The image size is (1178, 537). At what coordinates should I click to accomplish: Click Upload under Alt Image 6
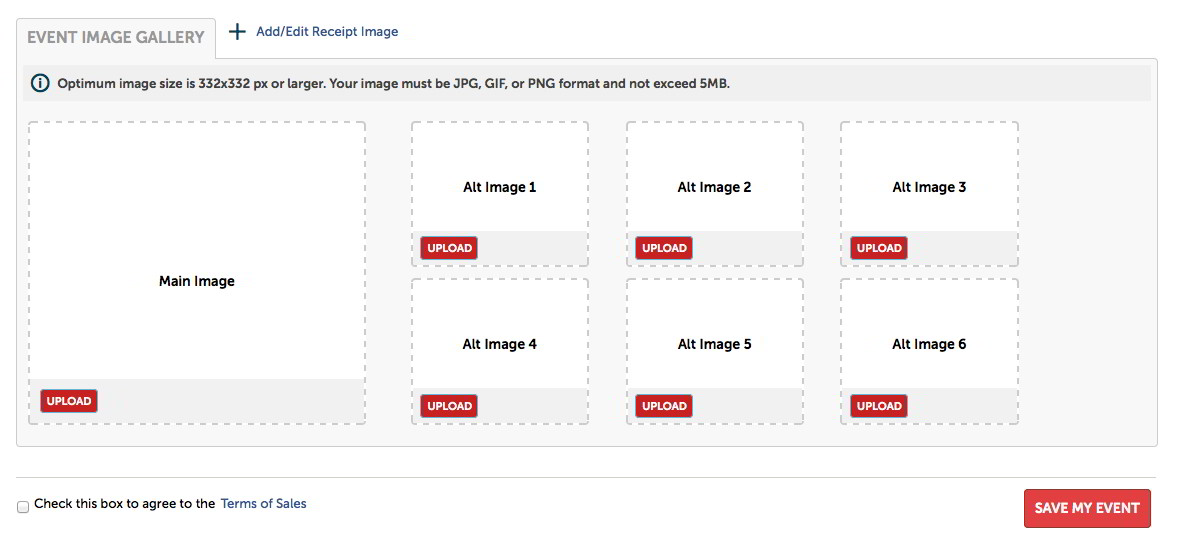click(879, 406)
